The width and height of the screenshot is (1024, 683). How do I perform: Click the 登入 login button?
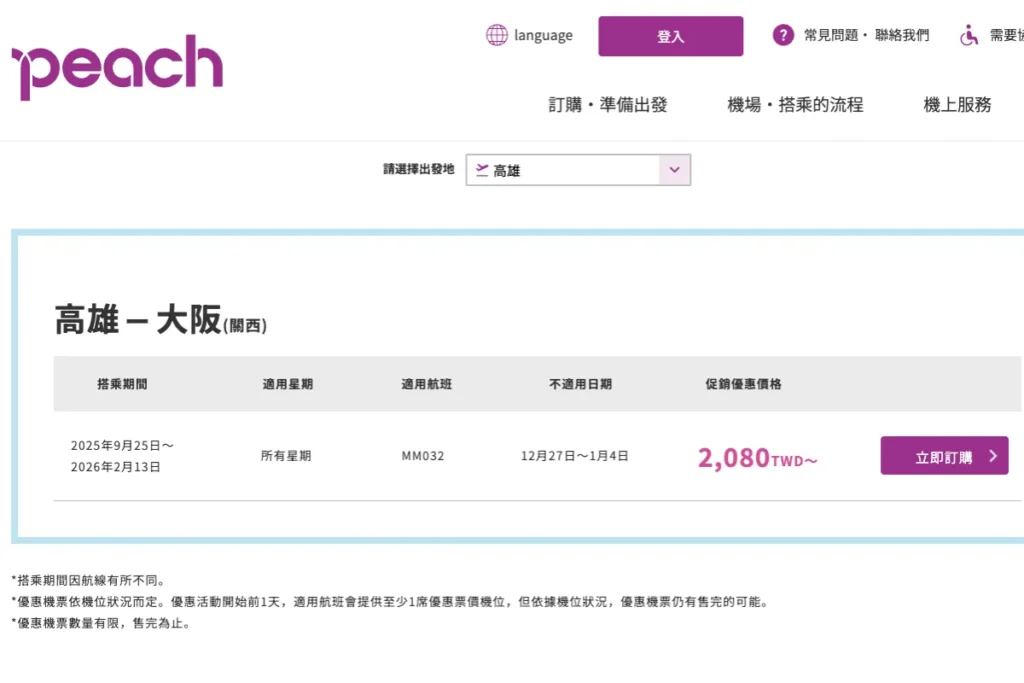(x=671, y=37)
